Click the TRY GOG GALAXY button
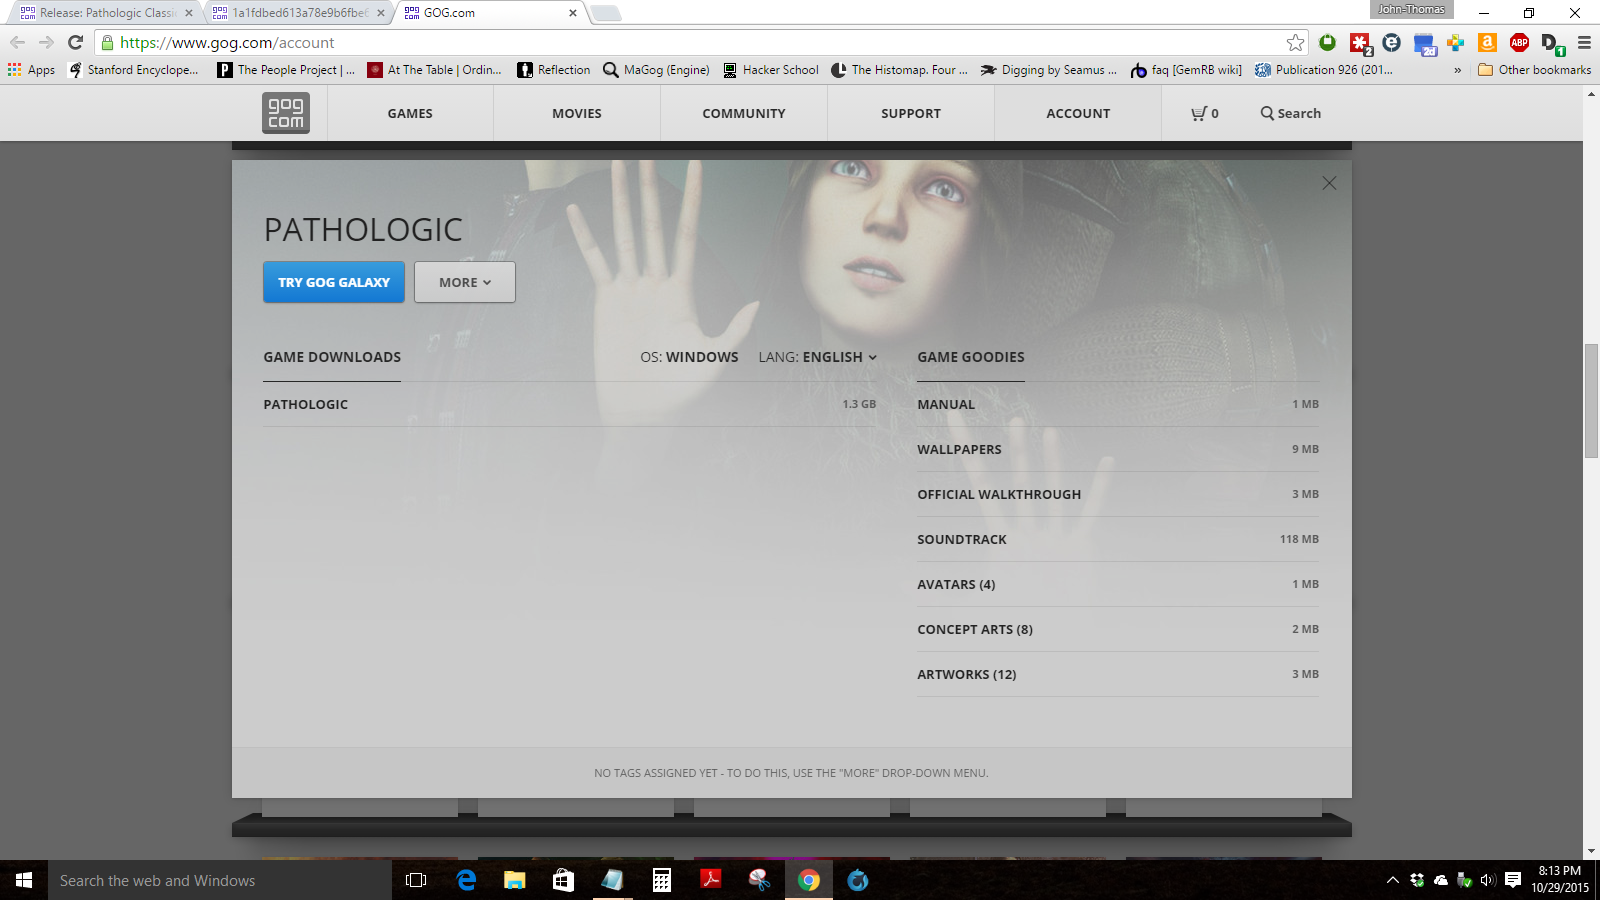Screen dimensions: 1600x900 334,282
